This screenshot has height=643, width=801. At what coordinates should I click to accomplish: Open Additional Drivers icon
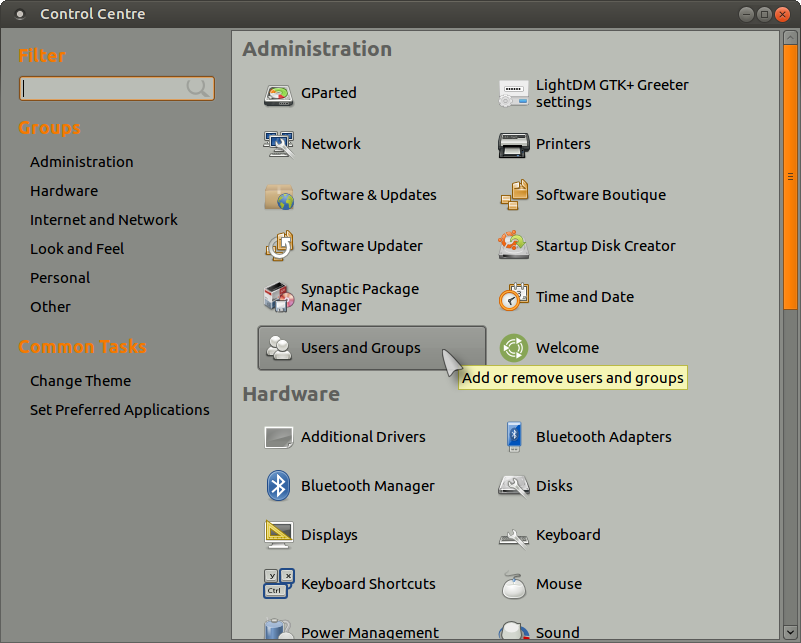278,438
